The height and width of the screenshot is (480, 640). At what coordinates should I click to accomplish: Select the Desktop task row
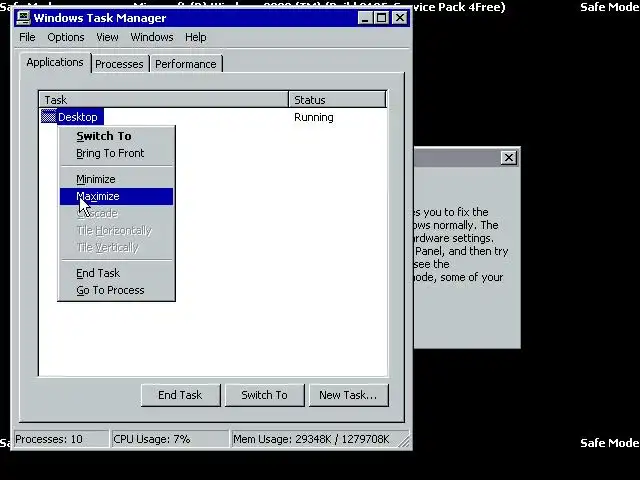click(213, 117)
